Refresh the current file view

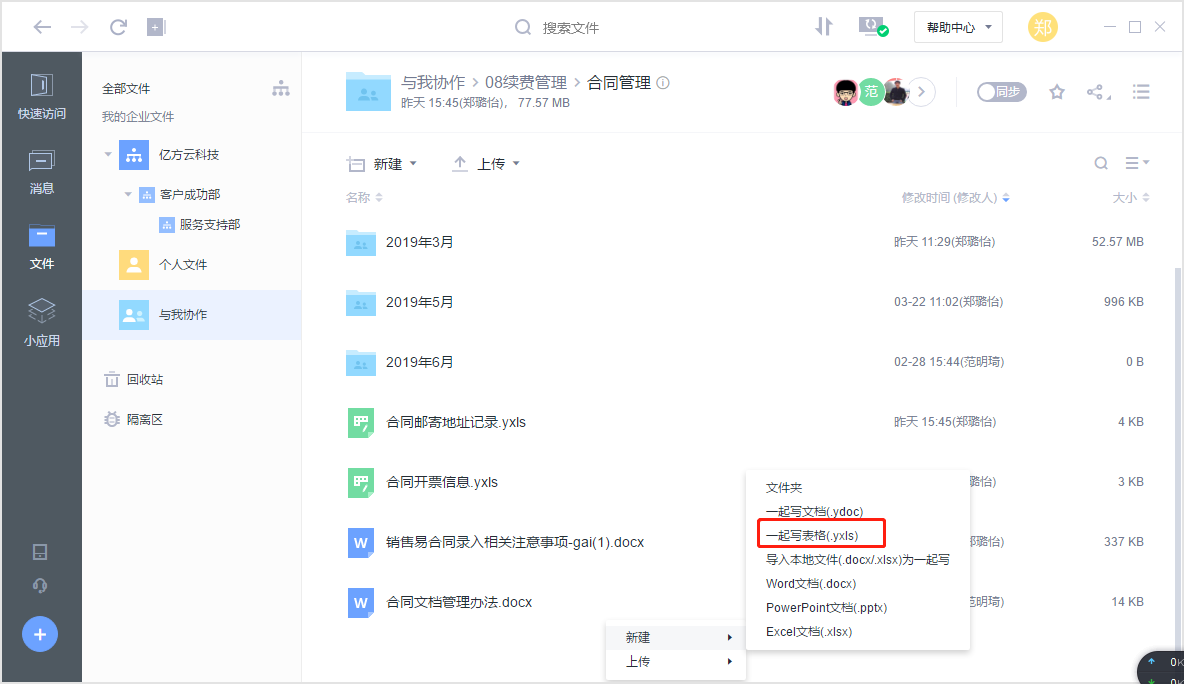118,27
